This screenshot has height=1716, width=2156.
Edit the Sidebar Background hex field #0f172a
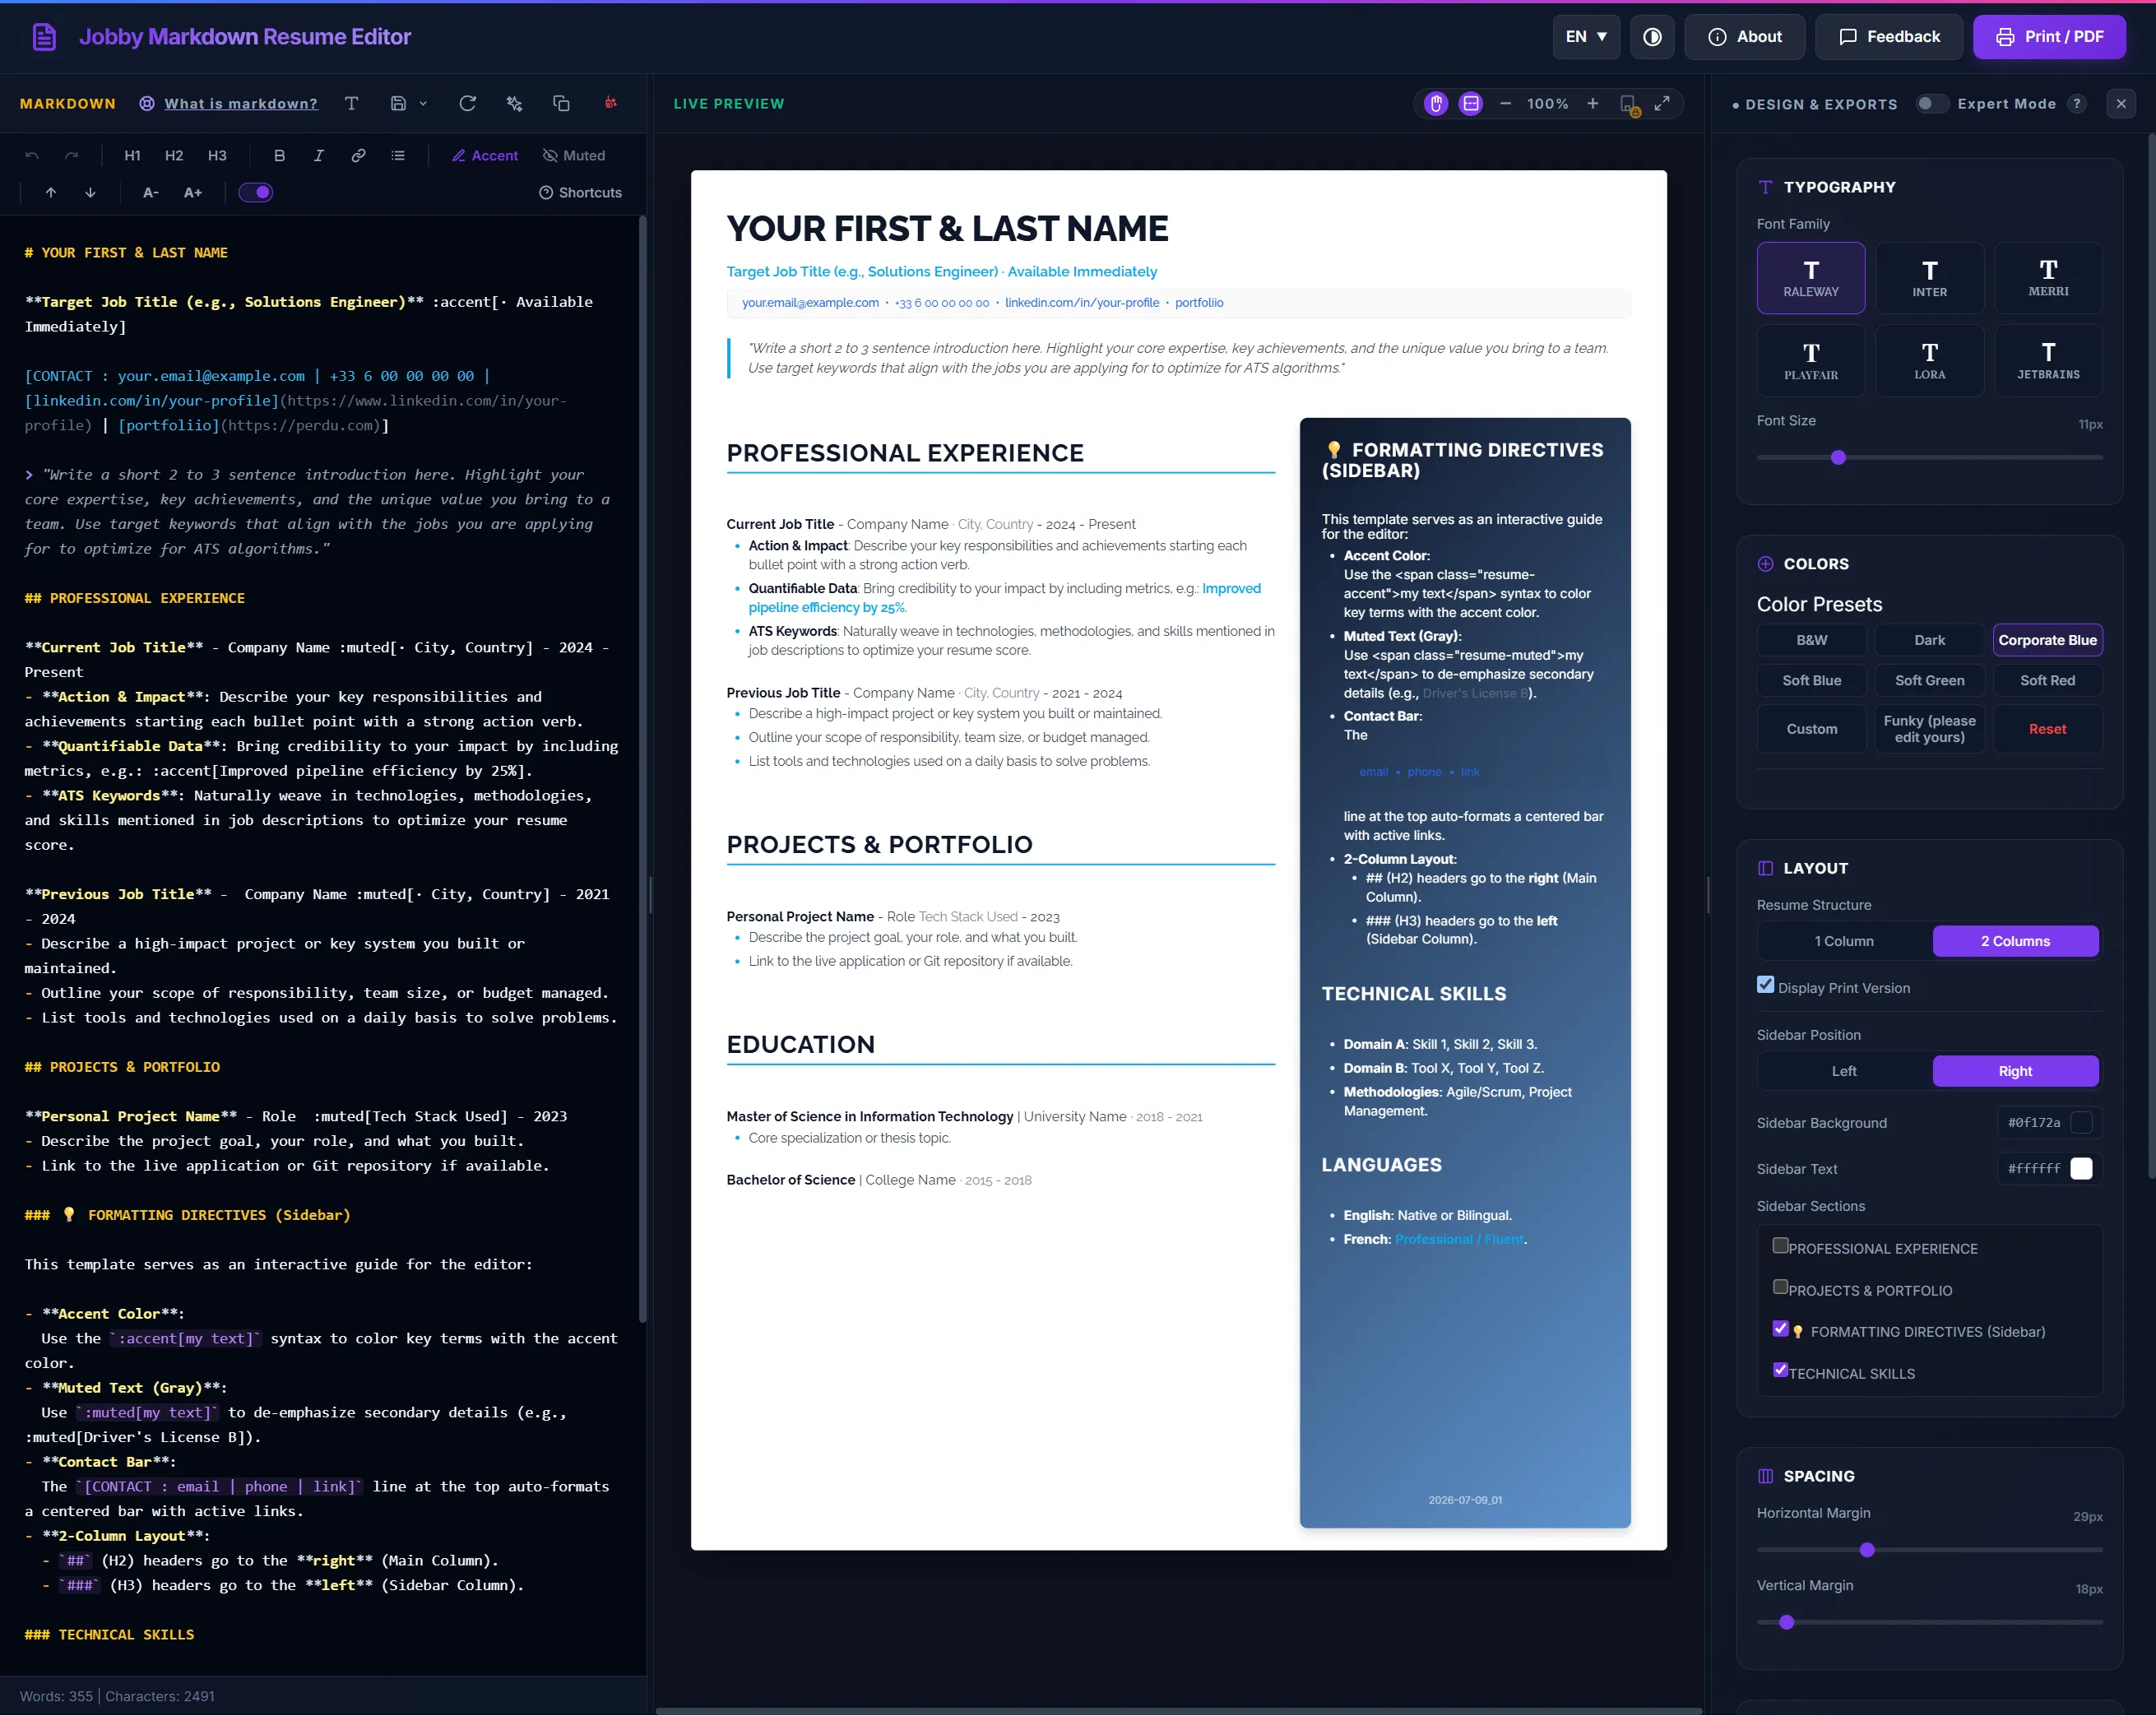pos(2034,1123)
